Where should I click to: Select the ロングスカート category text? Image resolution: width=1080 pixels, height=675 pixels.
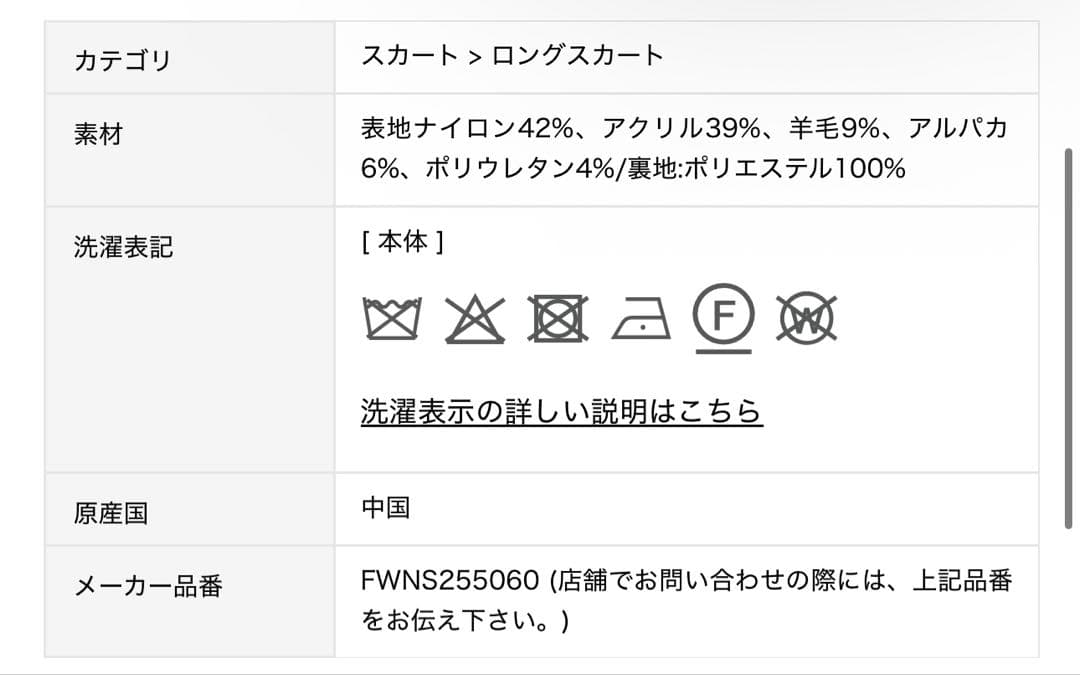578,55
